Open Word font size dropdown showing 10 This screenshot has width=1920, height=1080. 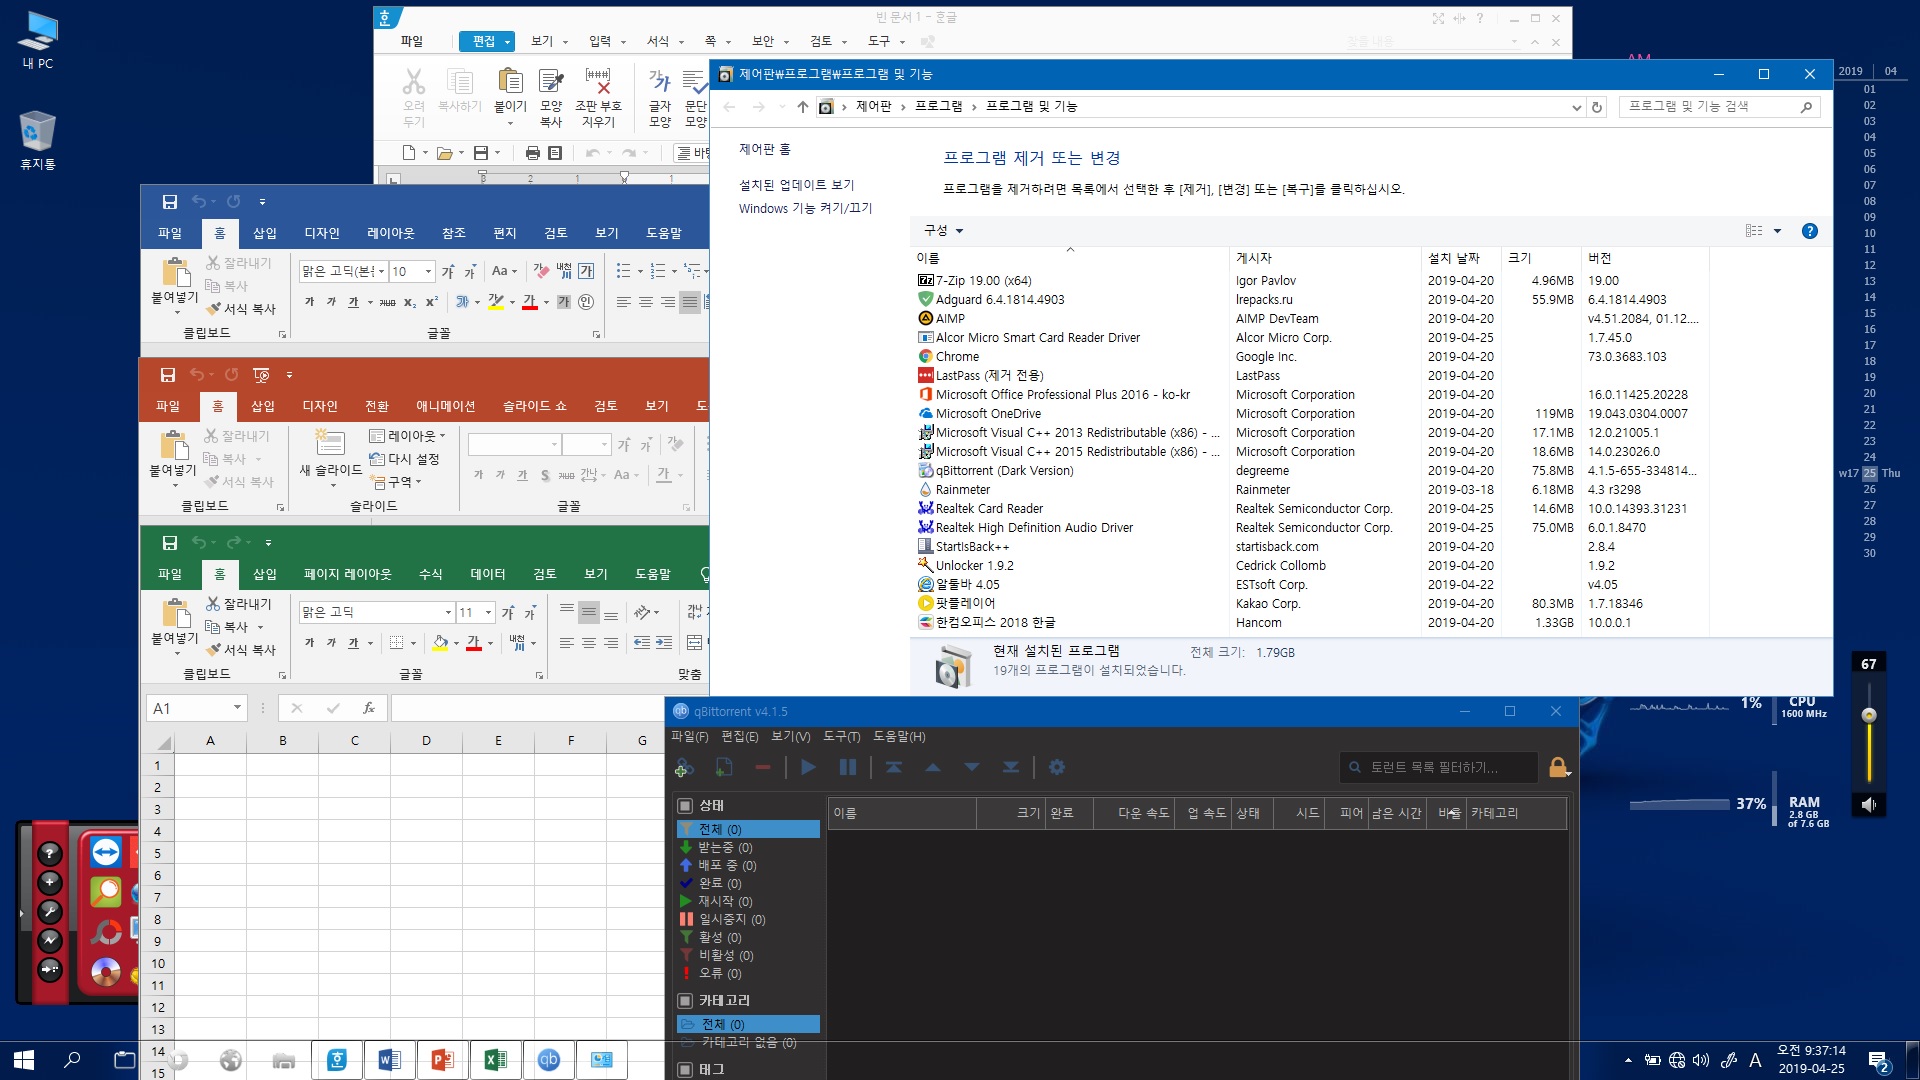[428, 272]
